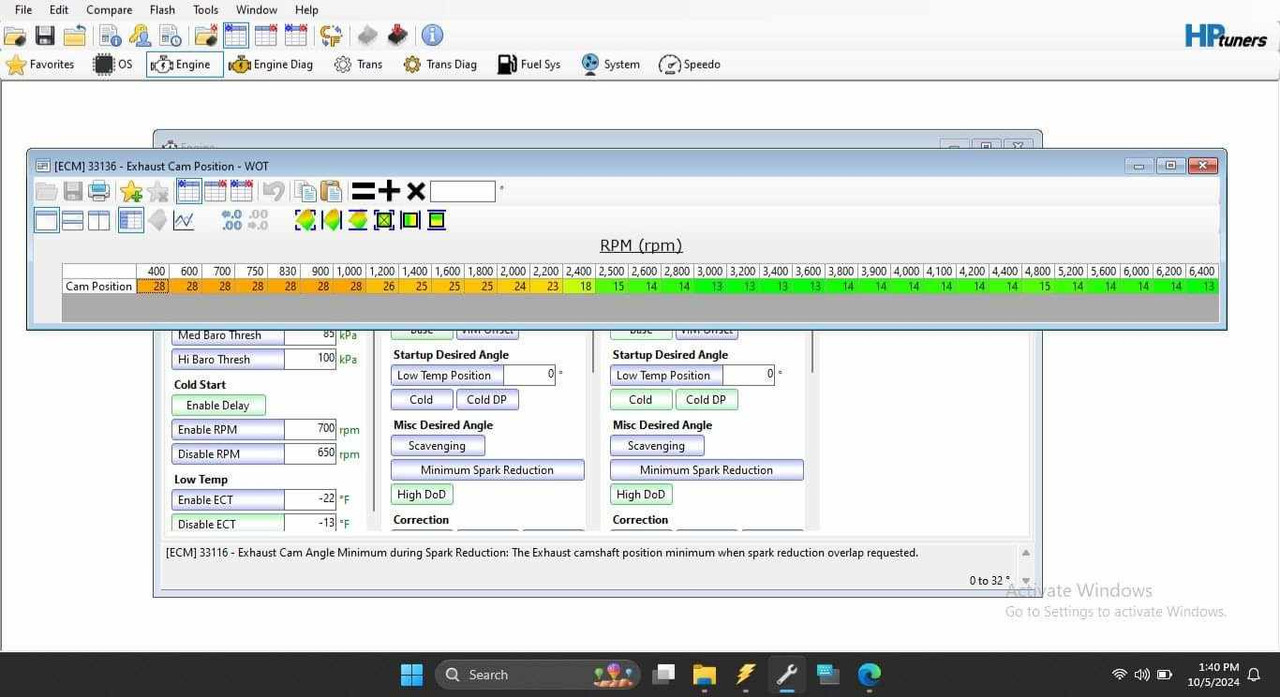Click the red arrow write chip icon
This screenshot has height=697, width=1280.
(398, 36)
